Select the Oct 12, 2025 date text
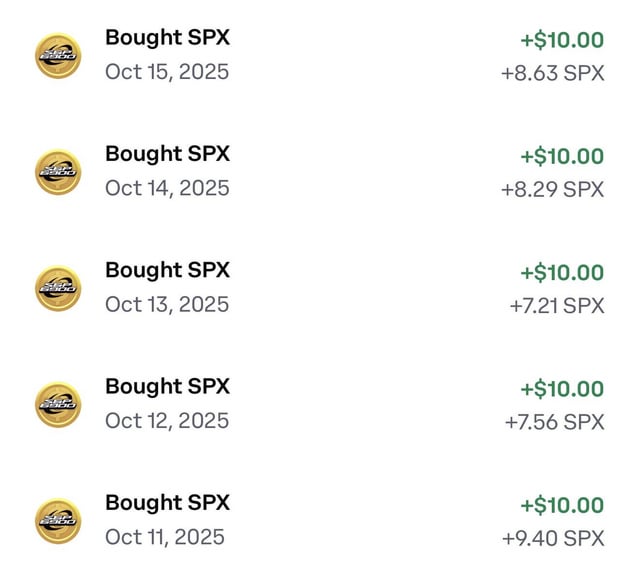 [x=167, y=420]
